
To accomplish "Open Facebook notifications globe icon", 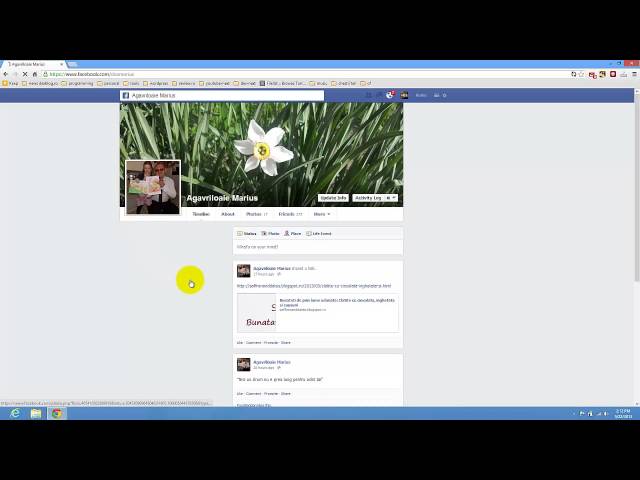I will click(x=390, y=95).
